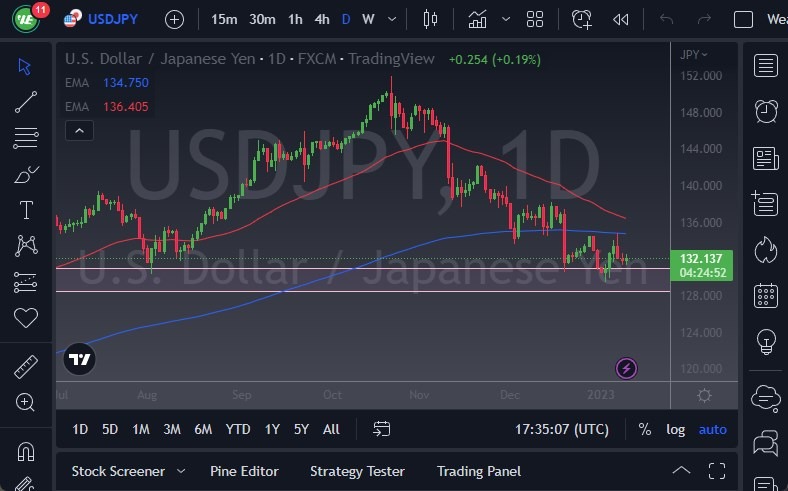Set the range to YTD
Screen dimensions: 788x491
tap(238, 429)
